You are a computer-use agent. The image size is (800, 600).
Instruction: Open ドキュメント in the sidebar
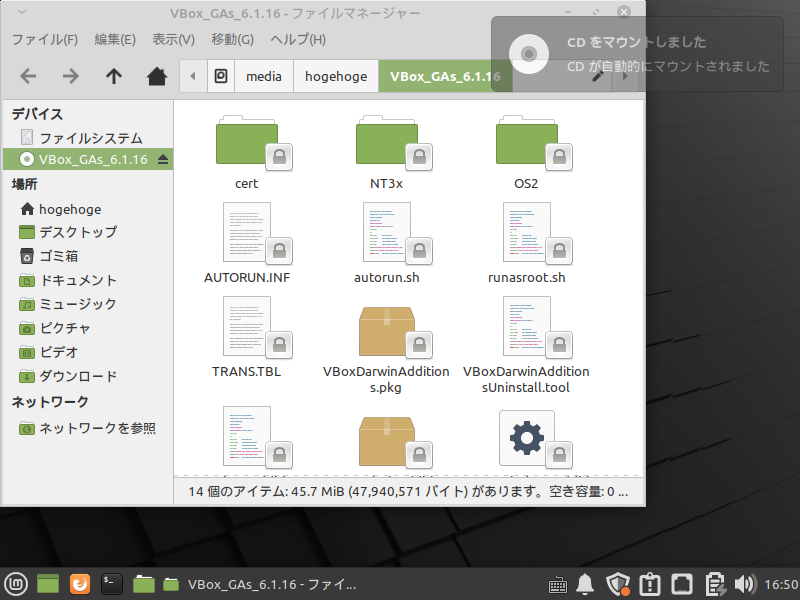click(x=88, y=280)
